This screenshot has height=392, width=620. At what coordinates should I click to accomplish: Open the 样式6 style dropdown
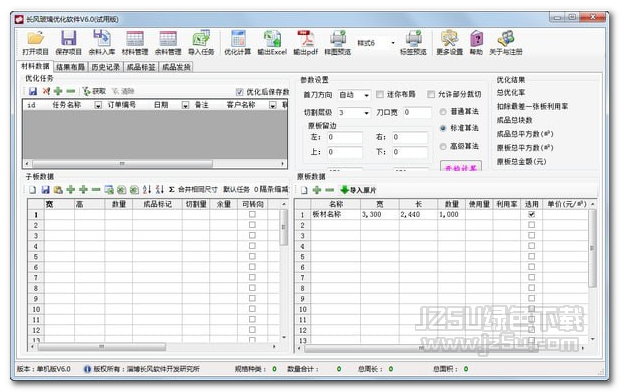393,43
